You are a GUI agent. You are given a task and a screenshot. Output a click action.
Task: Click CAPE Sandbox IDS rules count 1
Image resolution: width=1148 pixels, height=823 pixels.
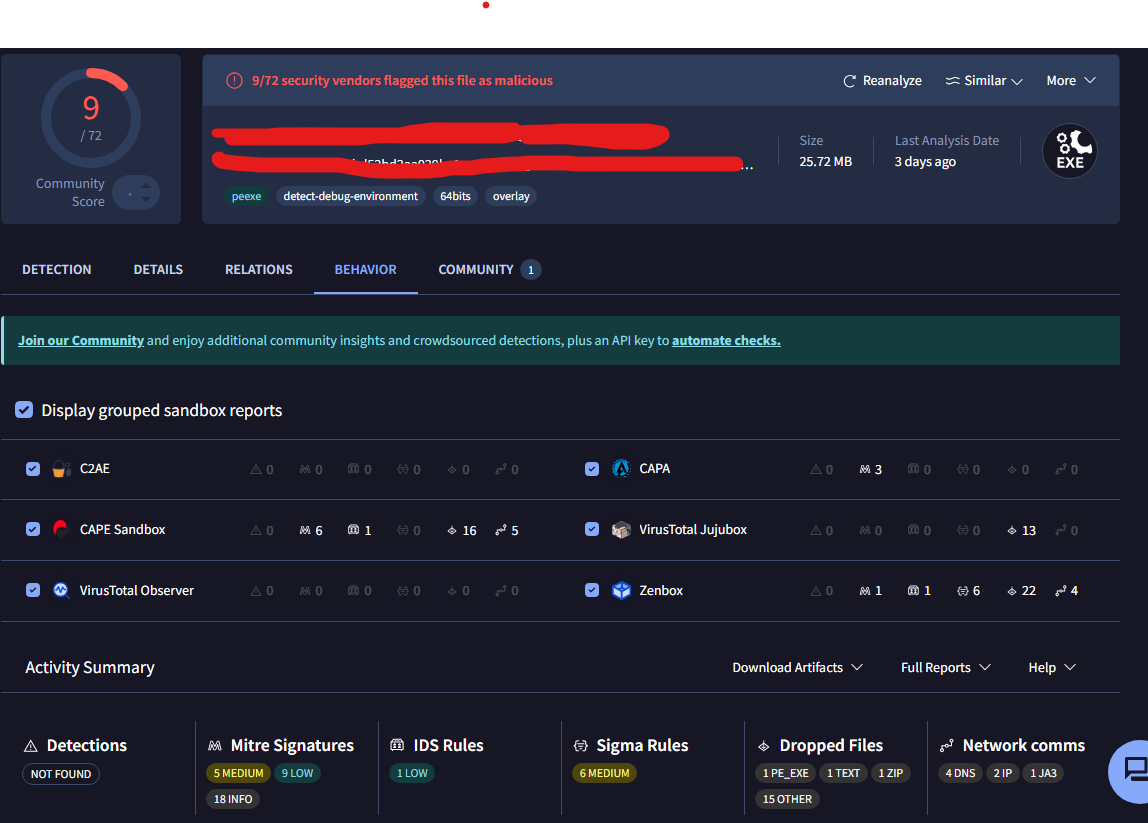click(359, 530)
